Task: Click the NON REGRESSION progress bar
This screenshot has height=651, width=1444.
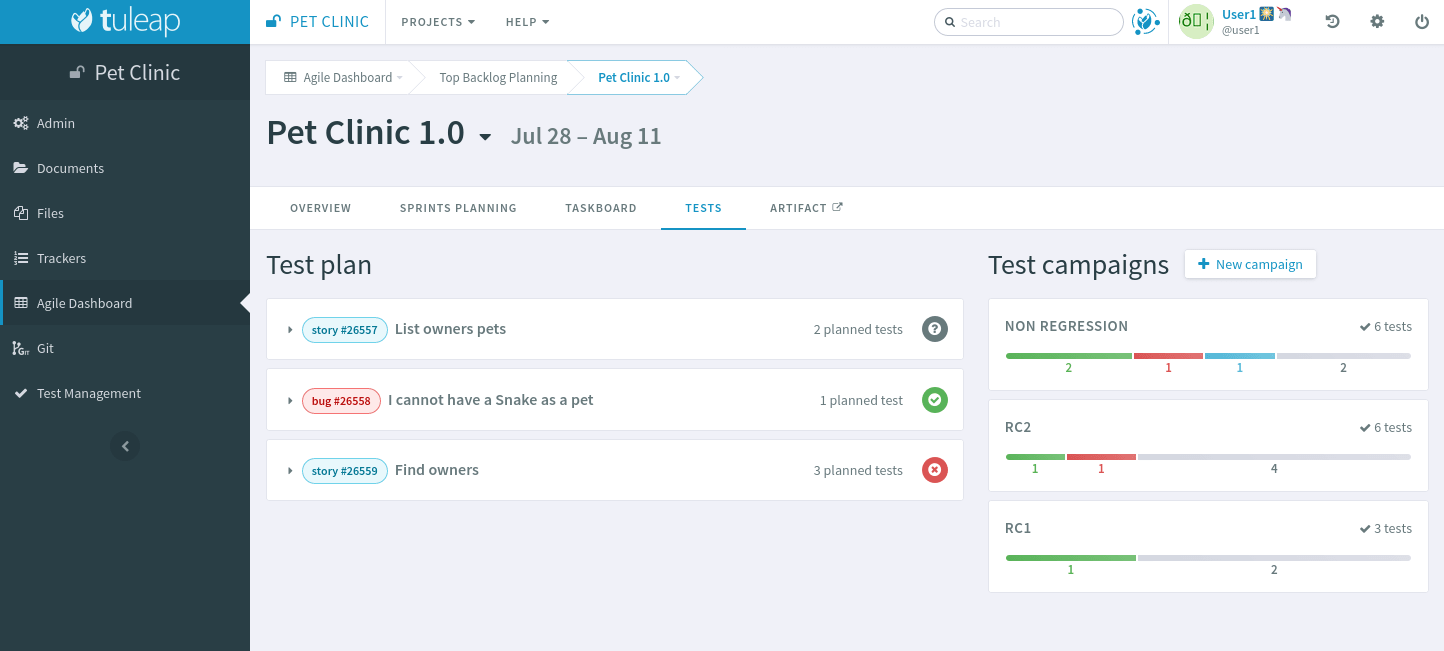Action: pyautogui.click(x=1207, y=355)
